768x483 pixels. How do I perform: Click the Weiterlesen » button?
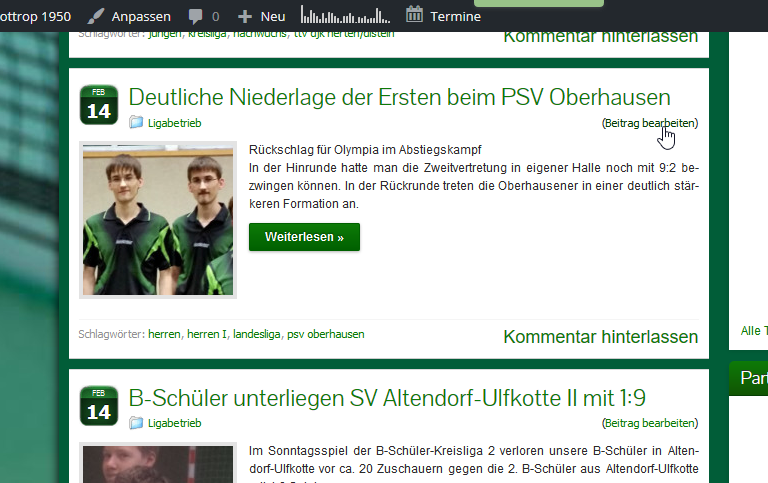(304, 237)
